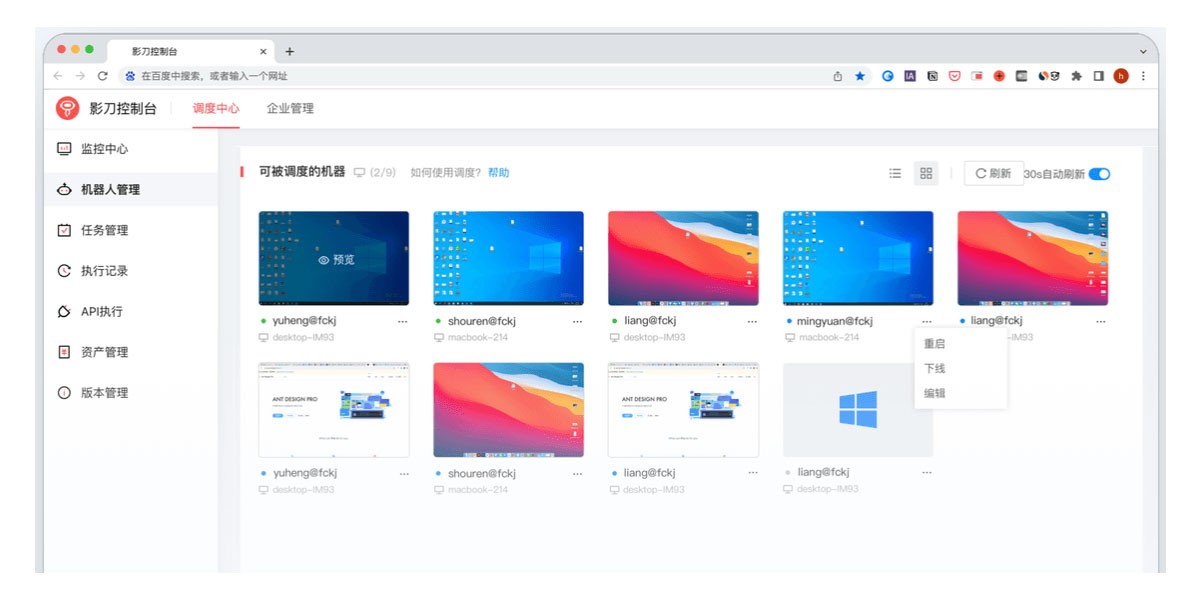
Task: Expand the ellipsis menu for shouren@fckj top row
Action: [x=577, y=322]
